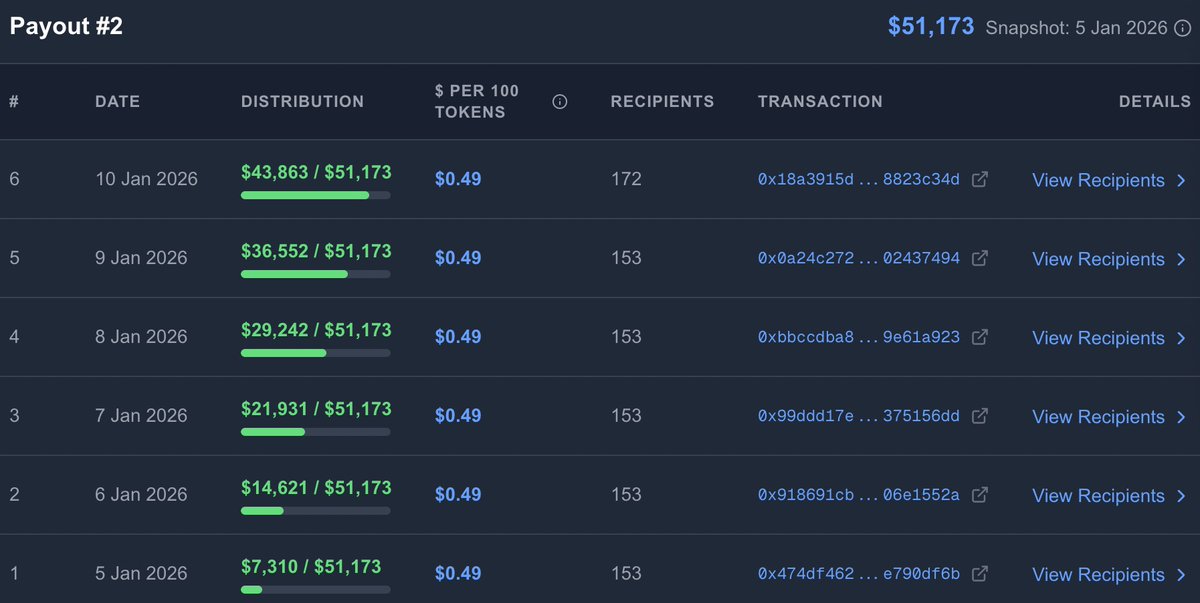View Recipients for 7 Jan 2026 row

click(x=1110, y=417)
